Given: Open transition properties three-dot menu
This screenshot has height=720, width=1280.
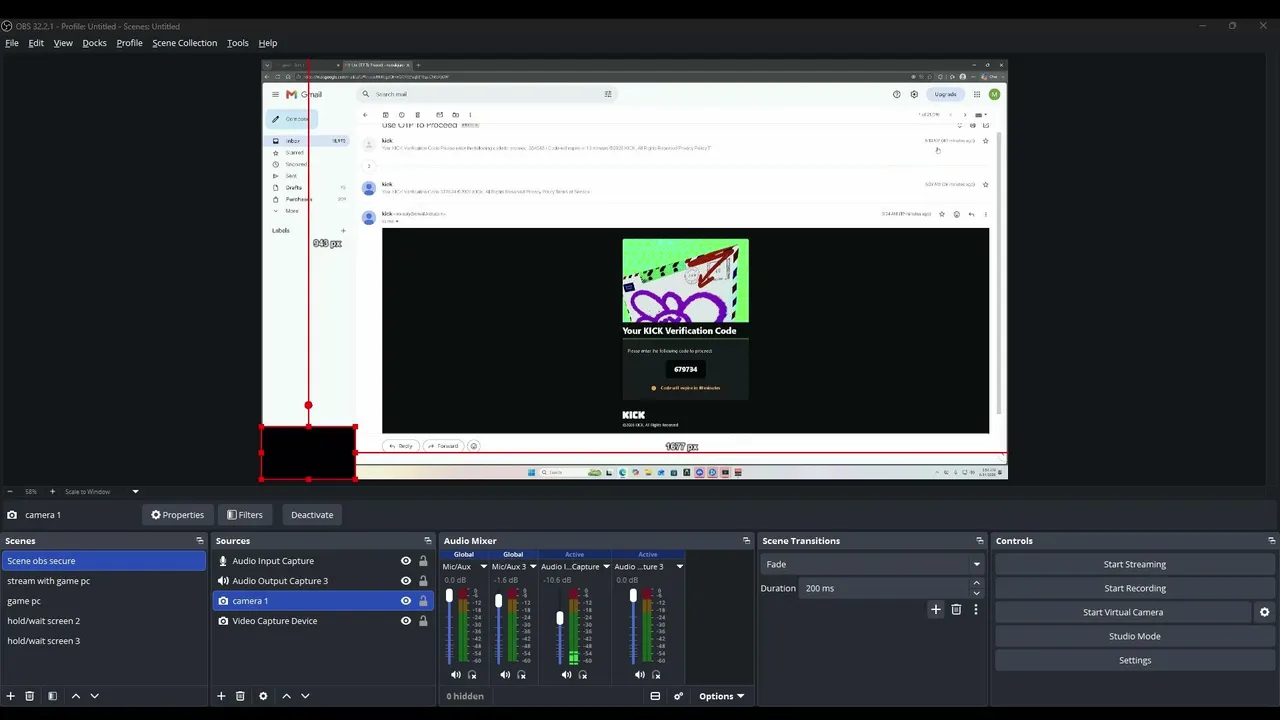Looking at the screenshot, I should (976, 610).
